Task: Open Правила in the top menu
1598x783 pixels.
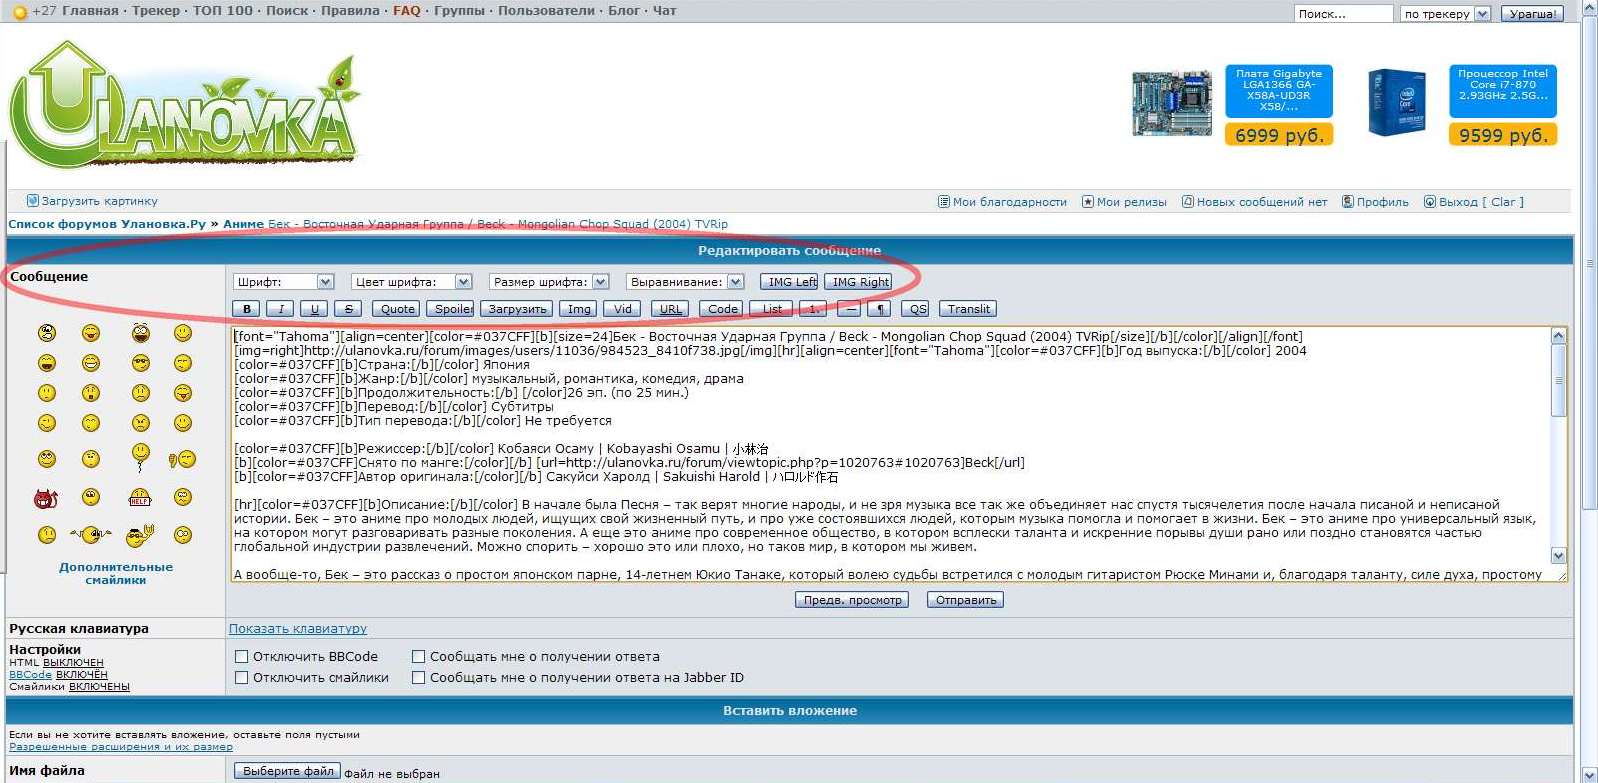Action: (x=350, y=11)
